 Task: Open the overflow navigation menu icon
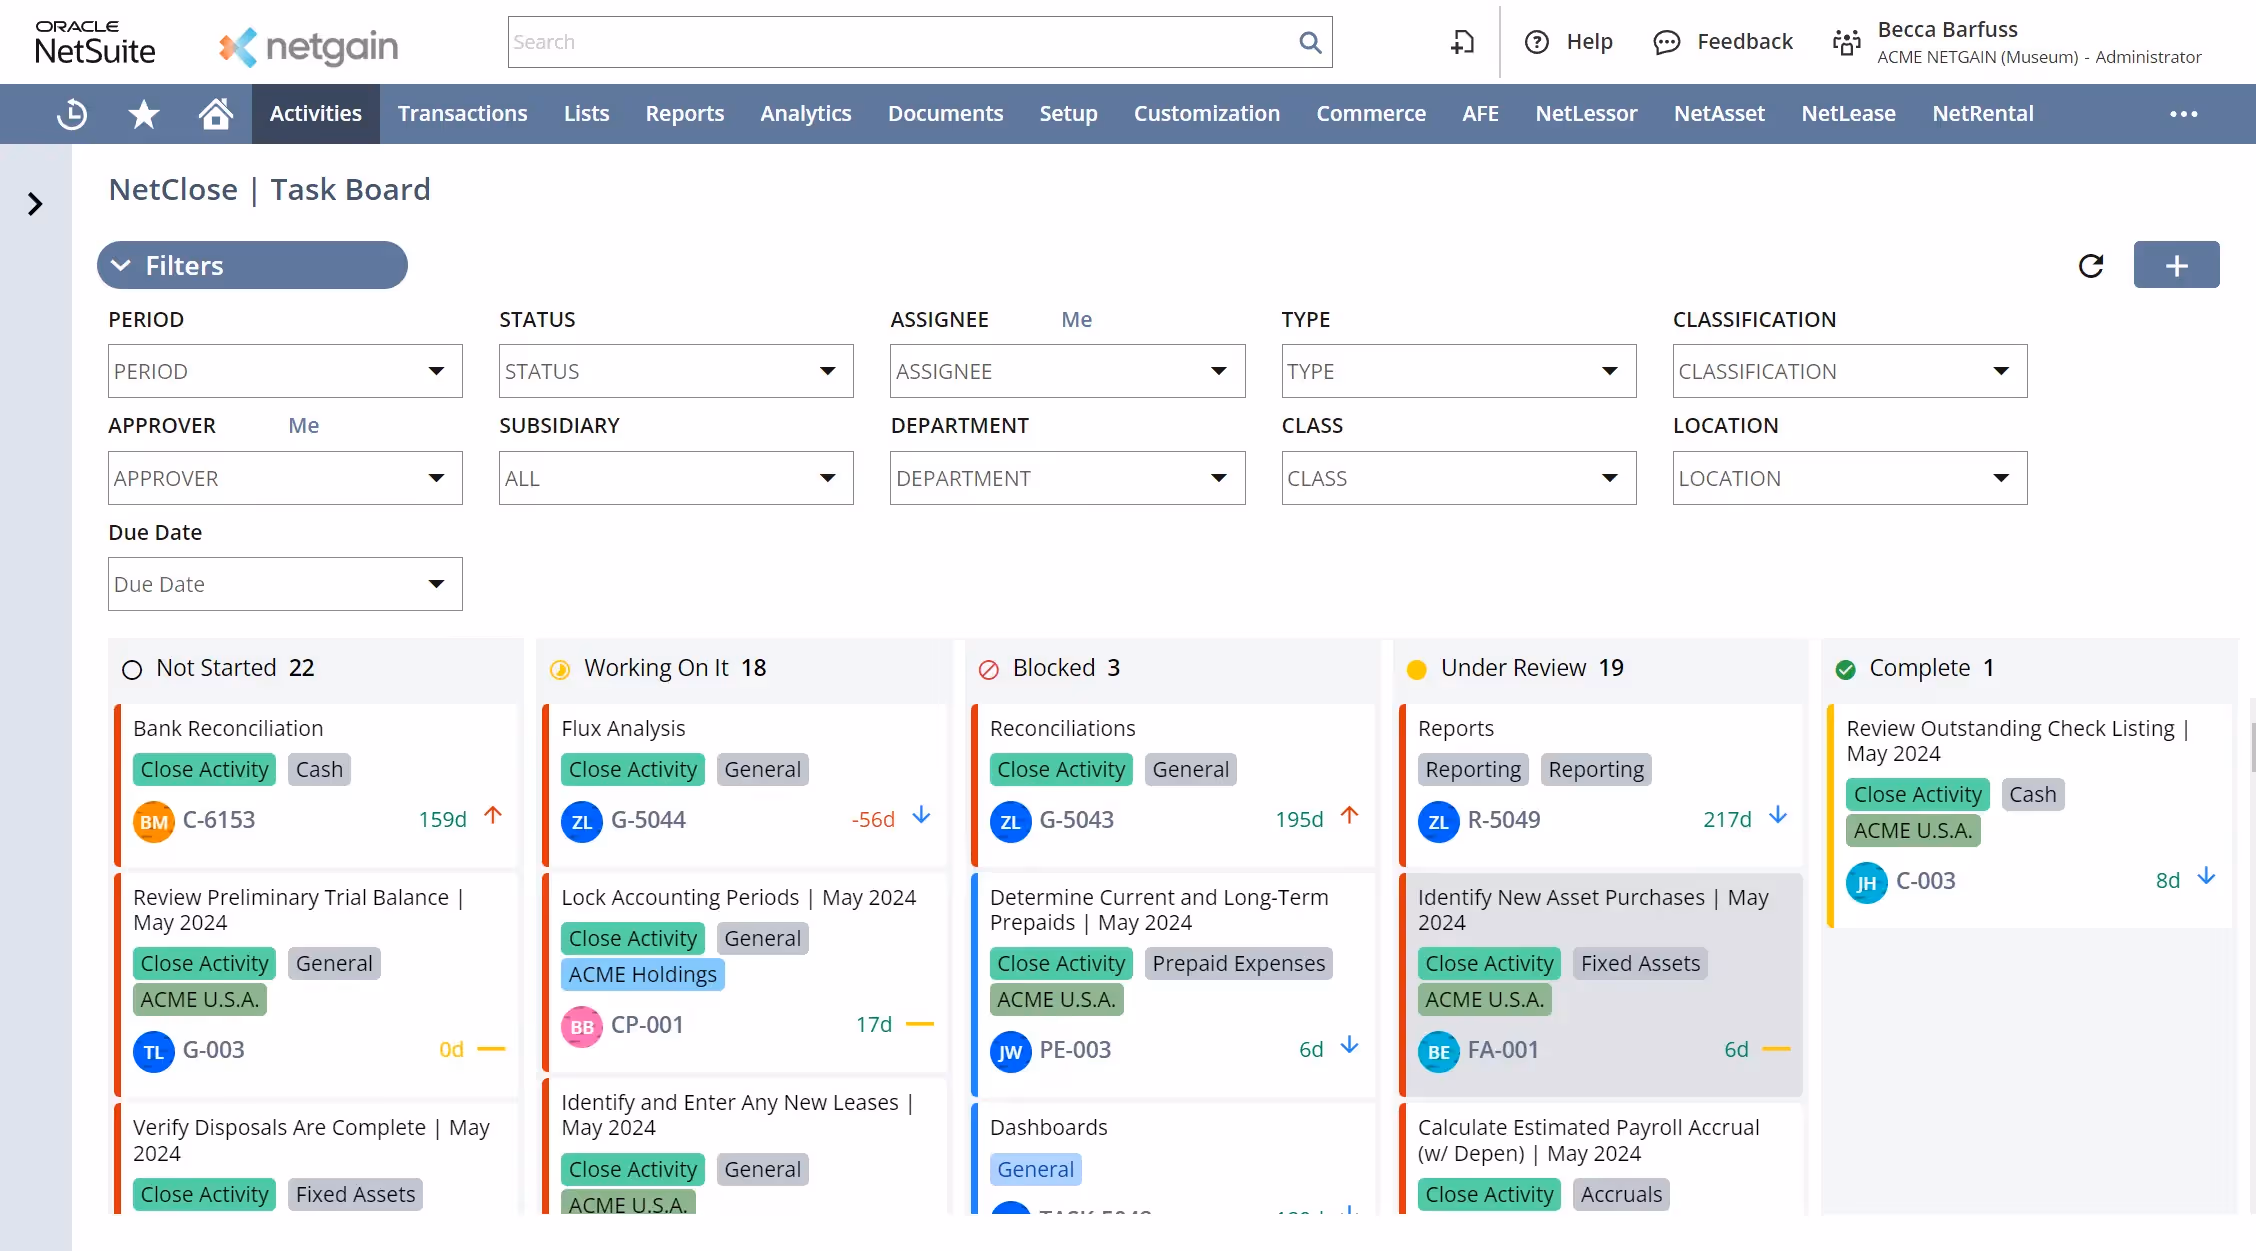[x=2183, y=114]
